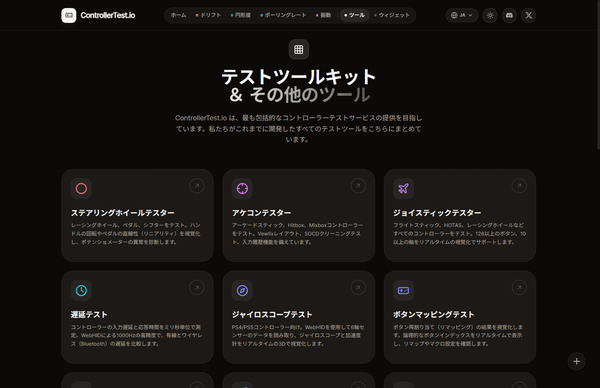The height and width of the screenshot is (388, 600).
Task: Click the grid icon above the heading
Action: coord(299,49)
